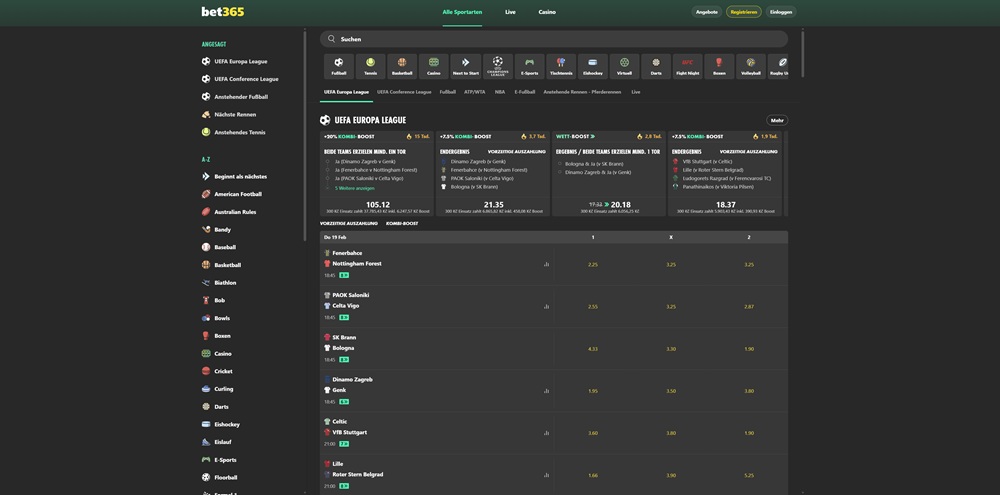Click the UEFA Europa League heading ball icon
The width and height of the screenshot is (1000, 495).
[325, 120]
